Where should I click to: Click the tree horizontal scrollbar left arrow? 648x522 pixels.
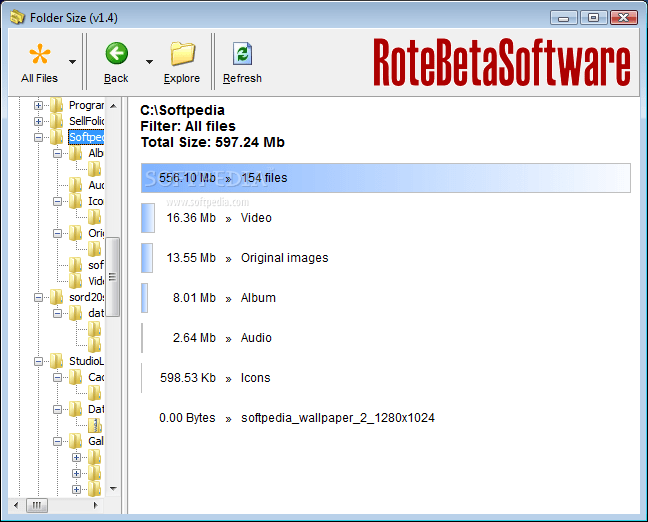point(16,505)
